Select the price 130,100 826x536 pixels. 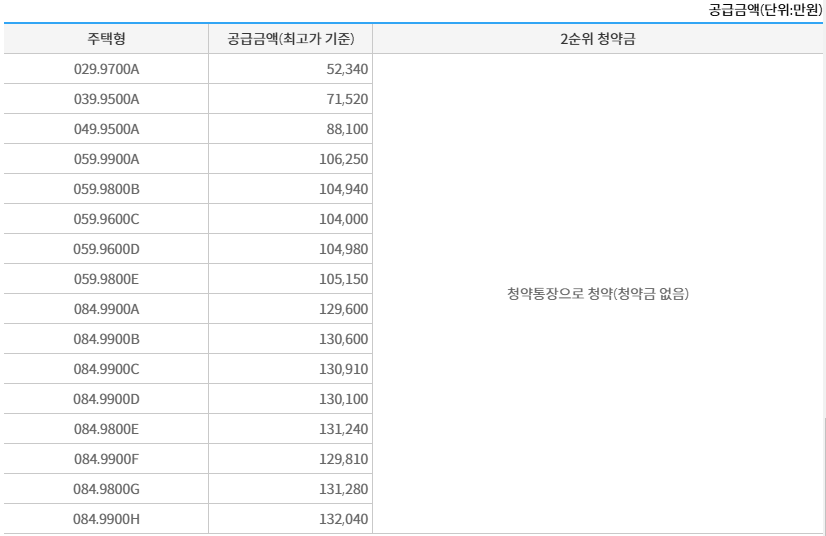click(x=343, y=399)
